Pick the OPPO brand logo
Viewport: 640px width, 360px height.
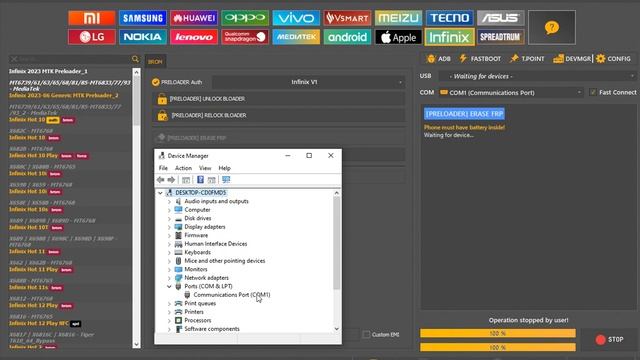(245, 18)
